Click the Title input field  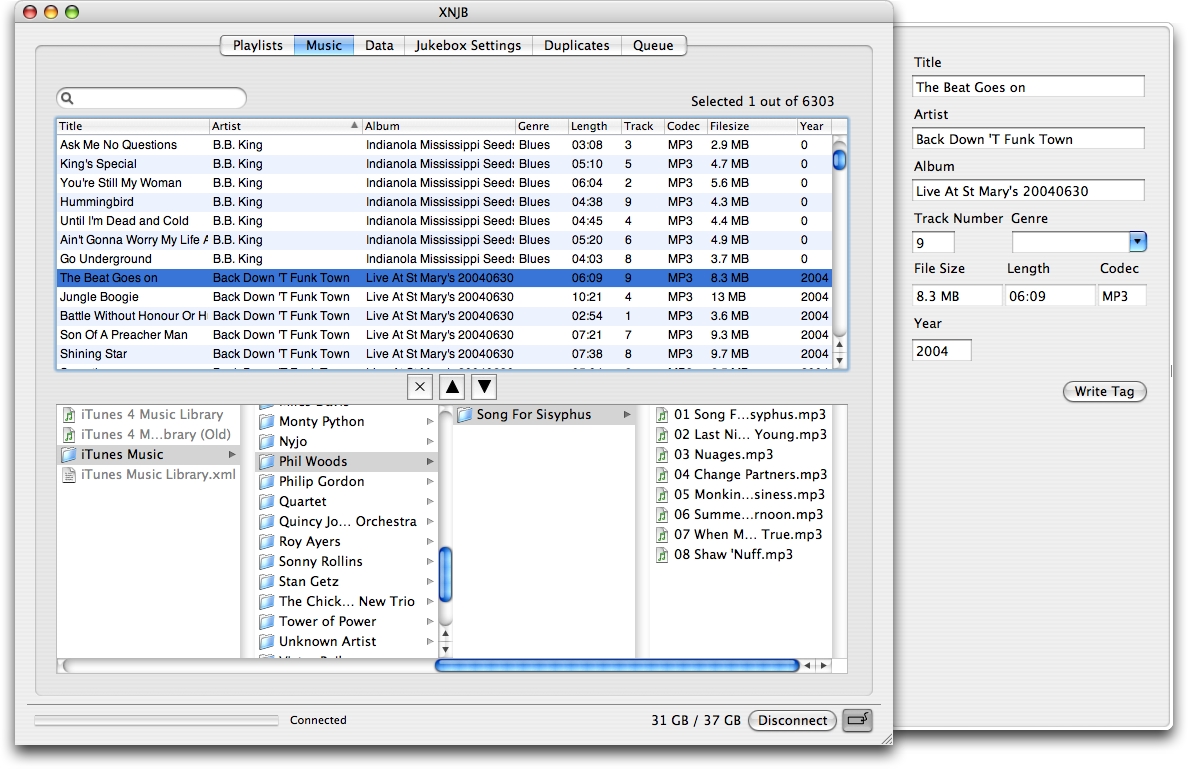1028,87
